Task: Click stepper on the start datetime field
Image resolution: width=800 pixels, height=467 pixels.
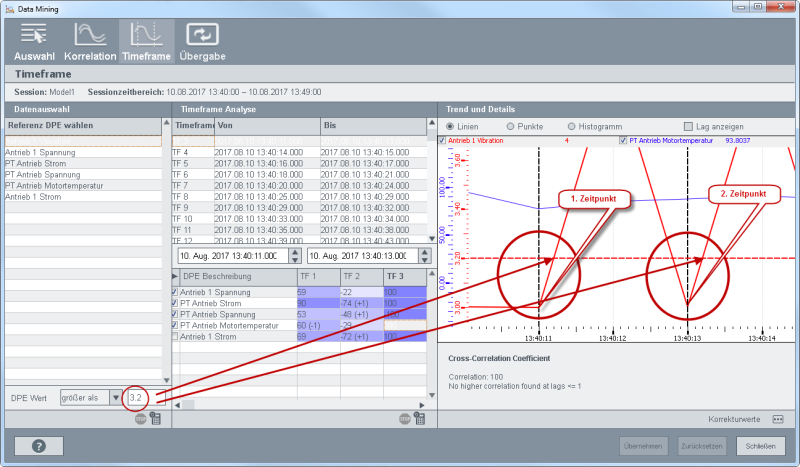Action: coord(295,256)
